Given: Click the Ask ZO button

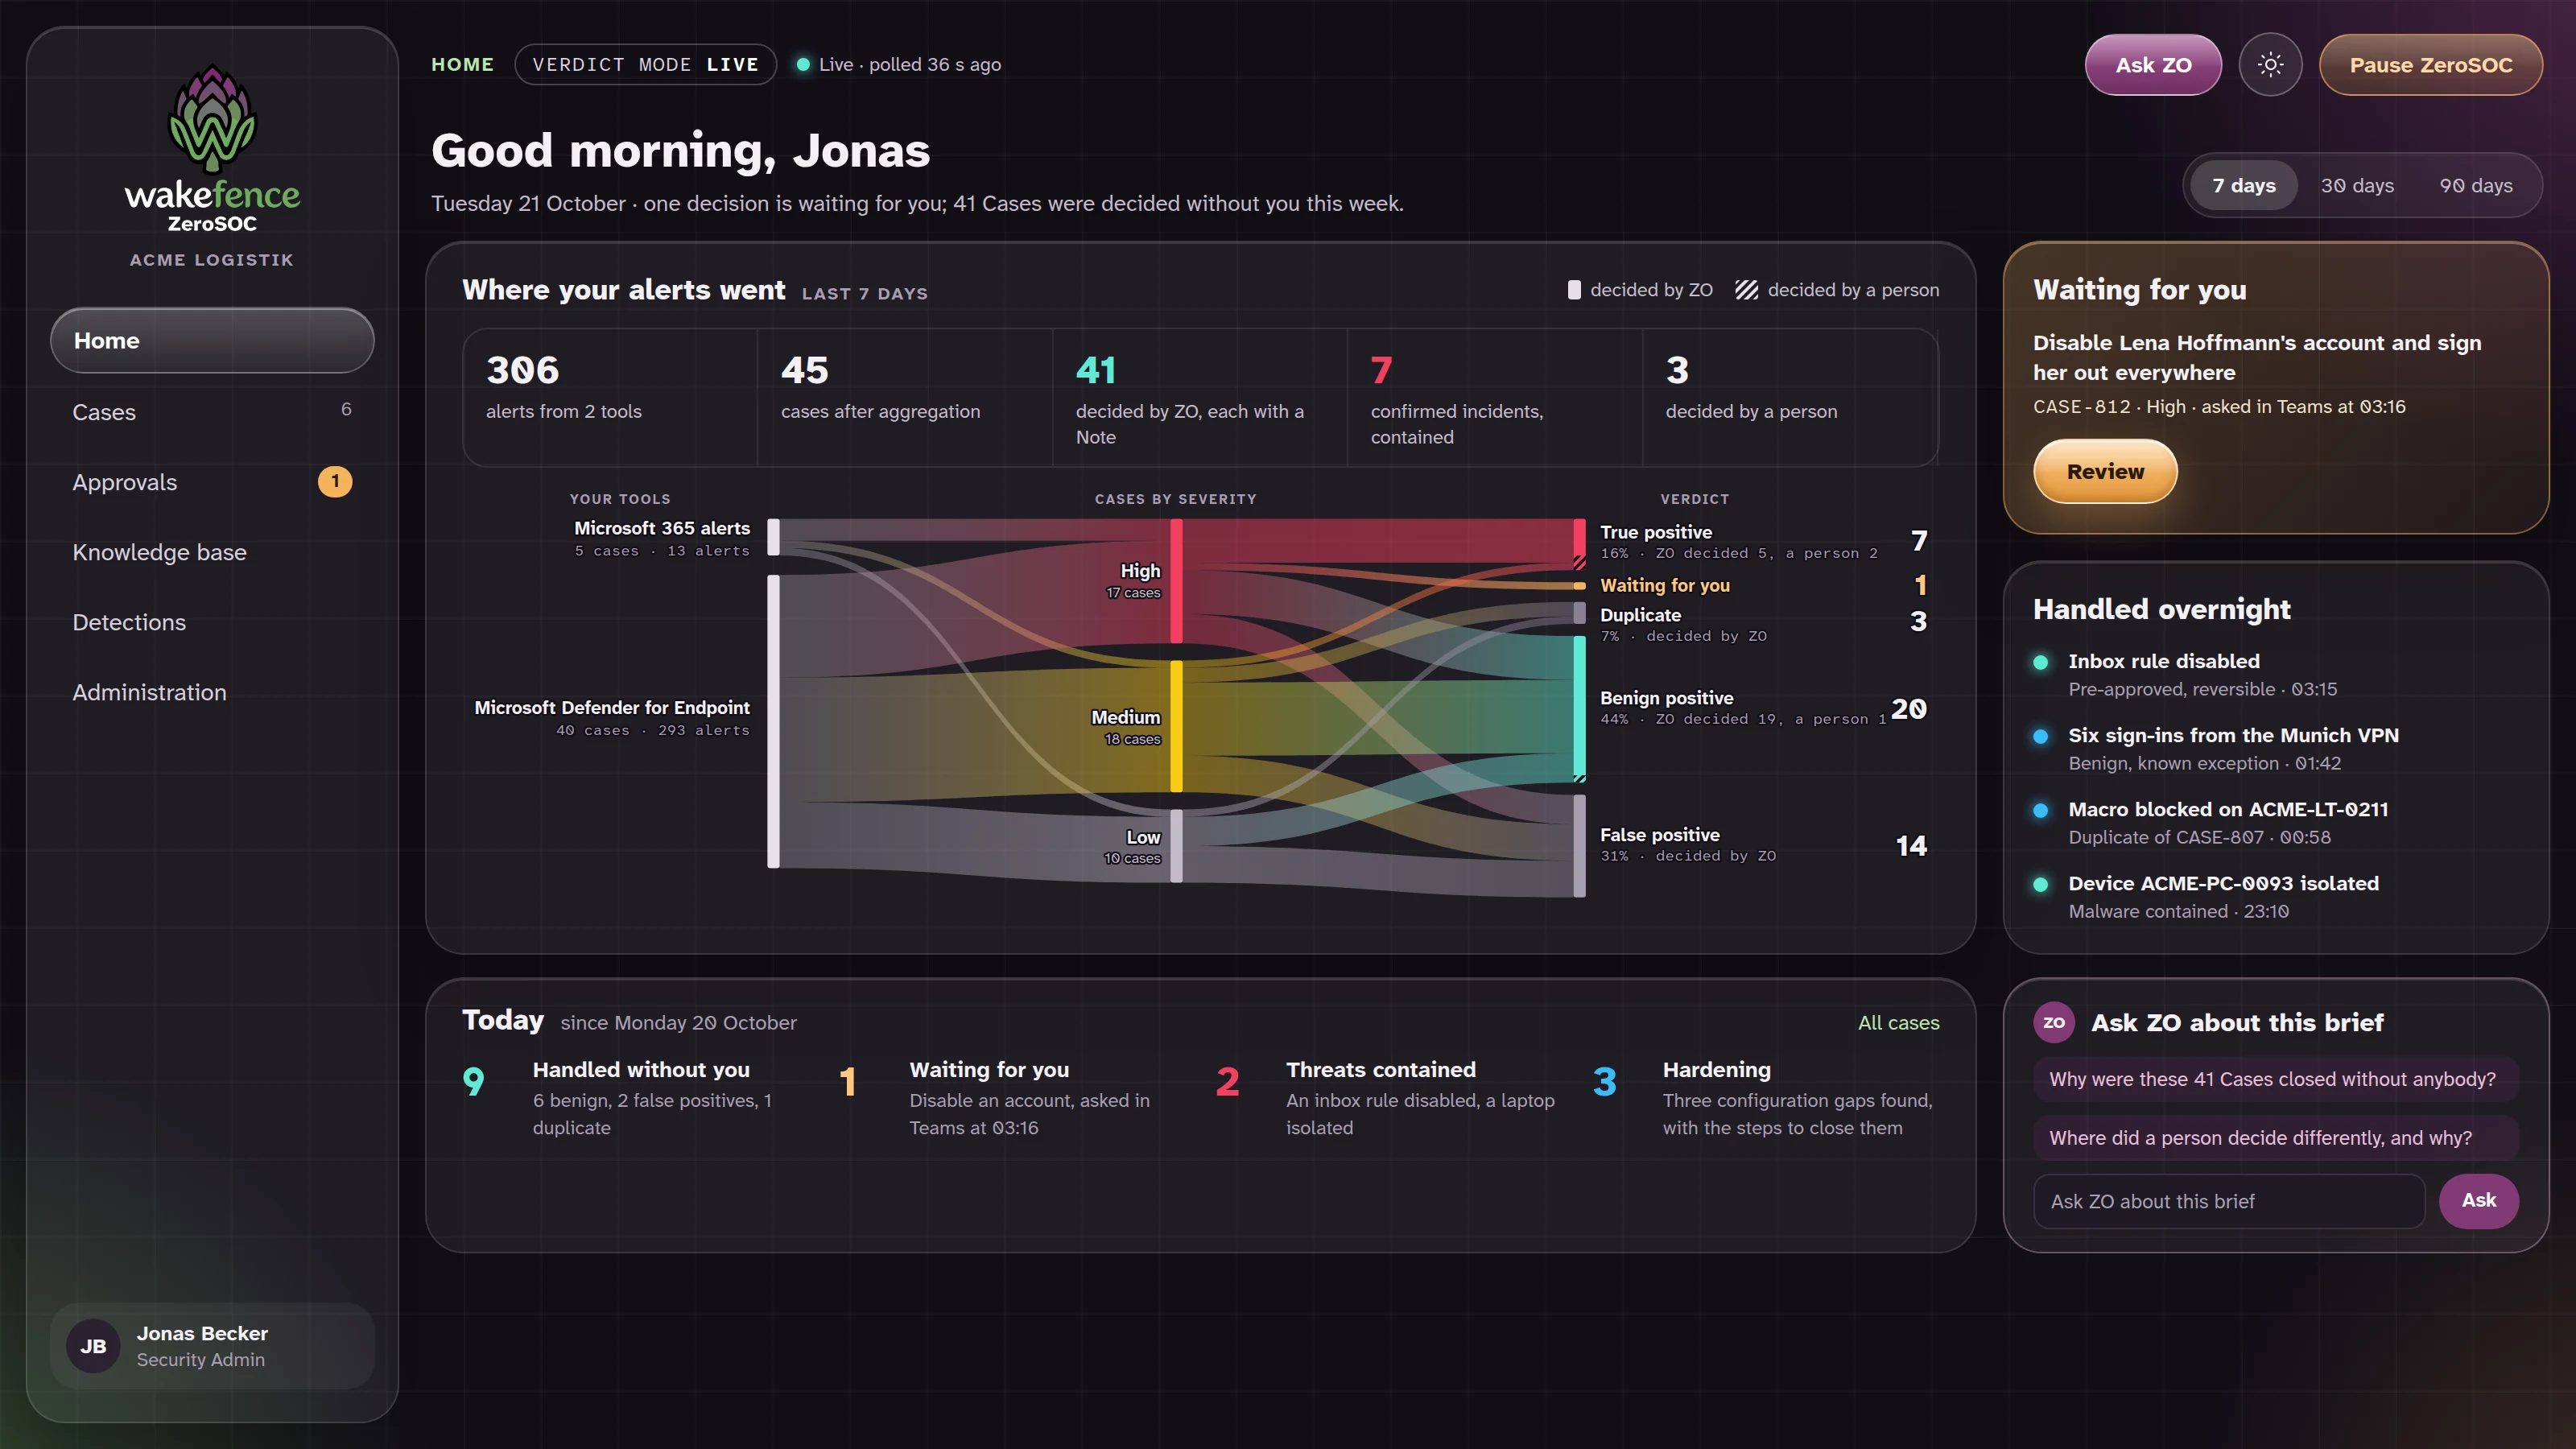Looking at the screenshot, I should click(x=2153, y=65).
